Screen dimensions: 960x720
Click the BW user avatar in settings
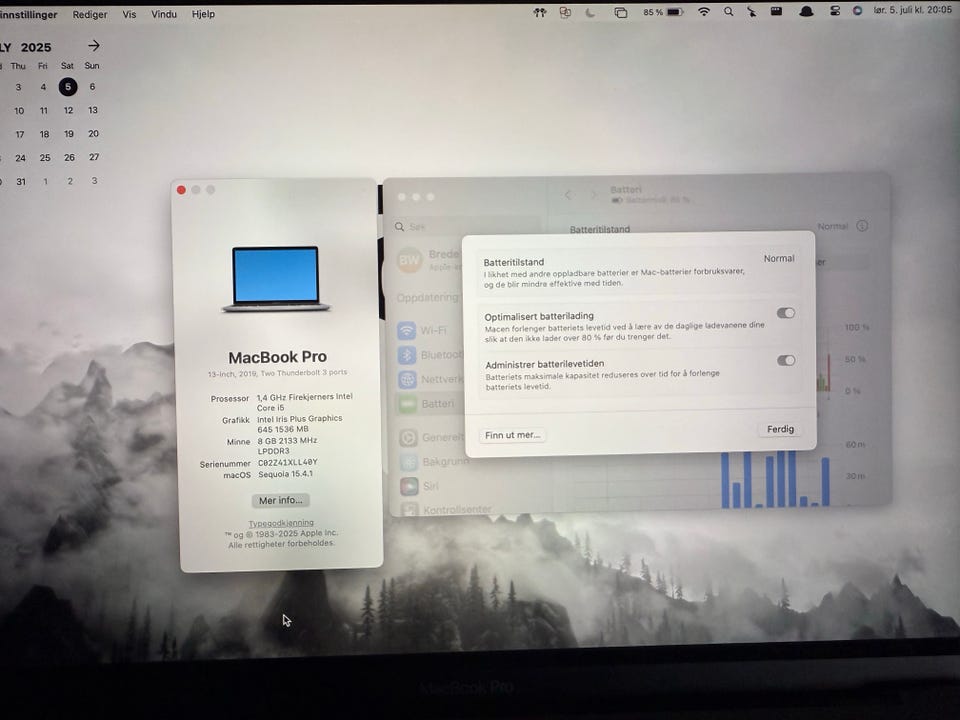409,260
